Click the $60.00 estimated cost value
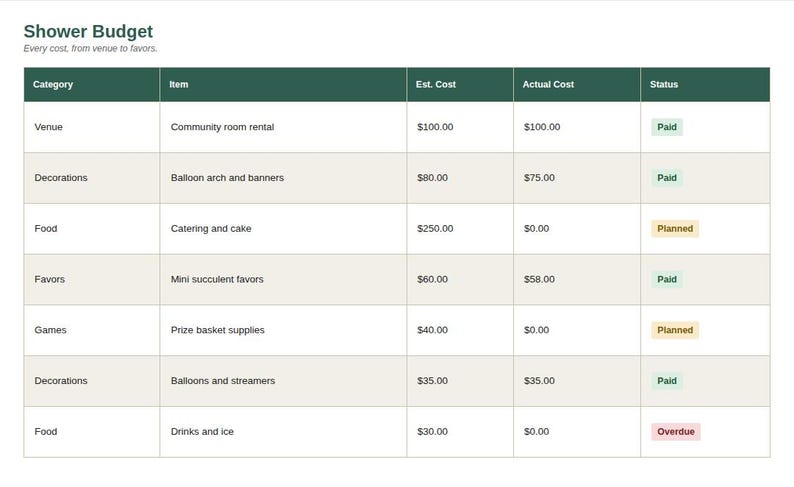Image resolution: width=794 pixels, height=487 pixels. coord(432,279)
